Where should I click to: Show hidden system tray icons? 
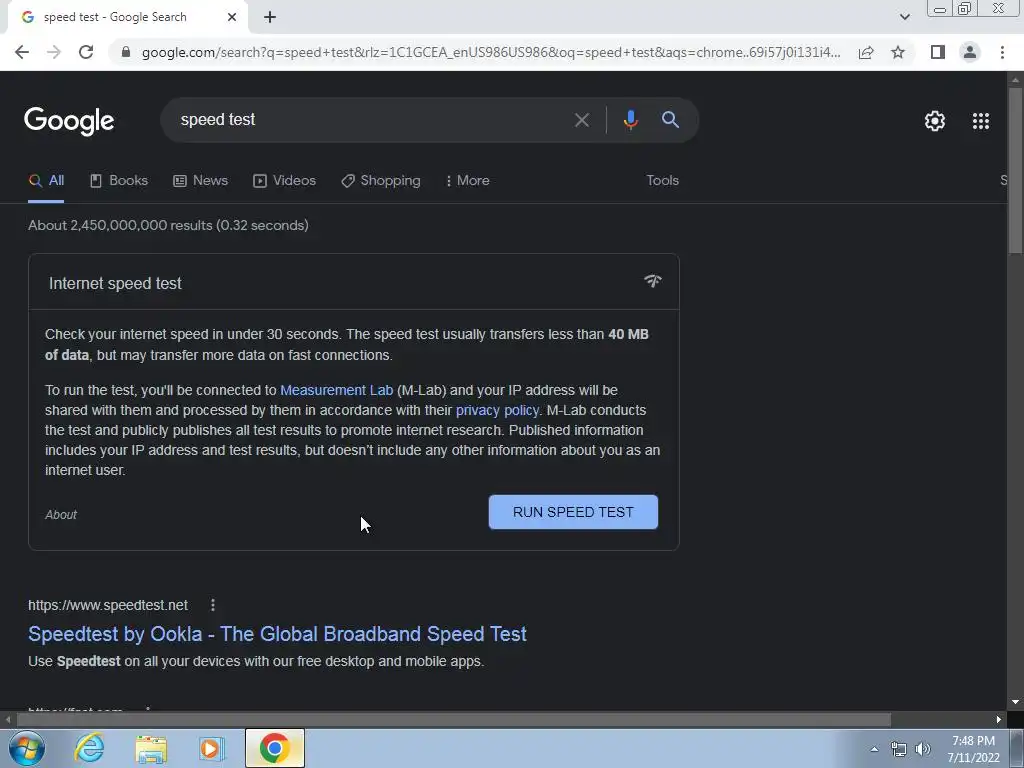point(874,749)
